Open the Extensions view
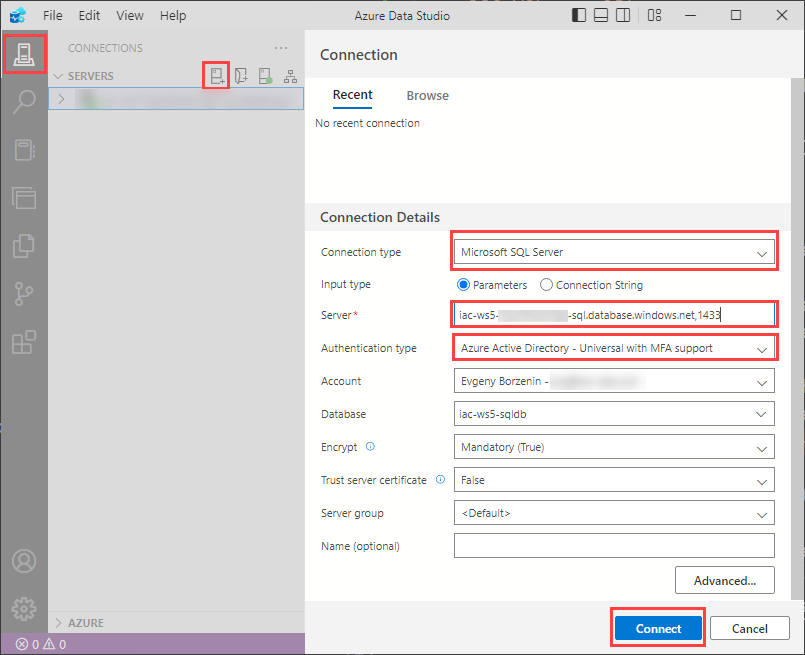Screen dimensions: 805x655 click(x=24, y=342)
